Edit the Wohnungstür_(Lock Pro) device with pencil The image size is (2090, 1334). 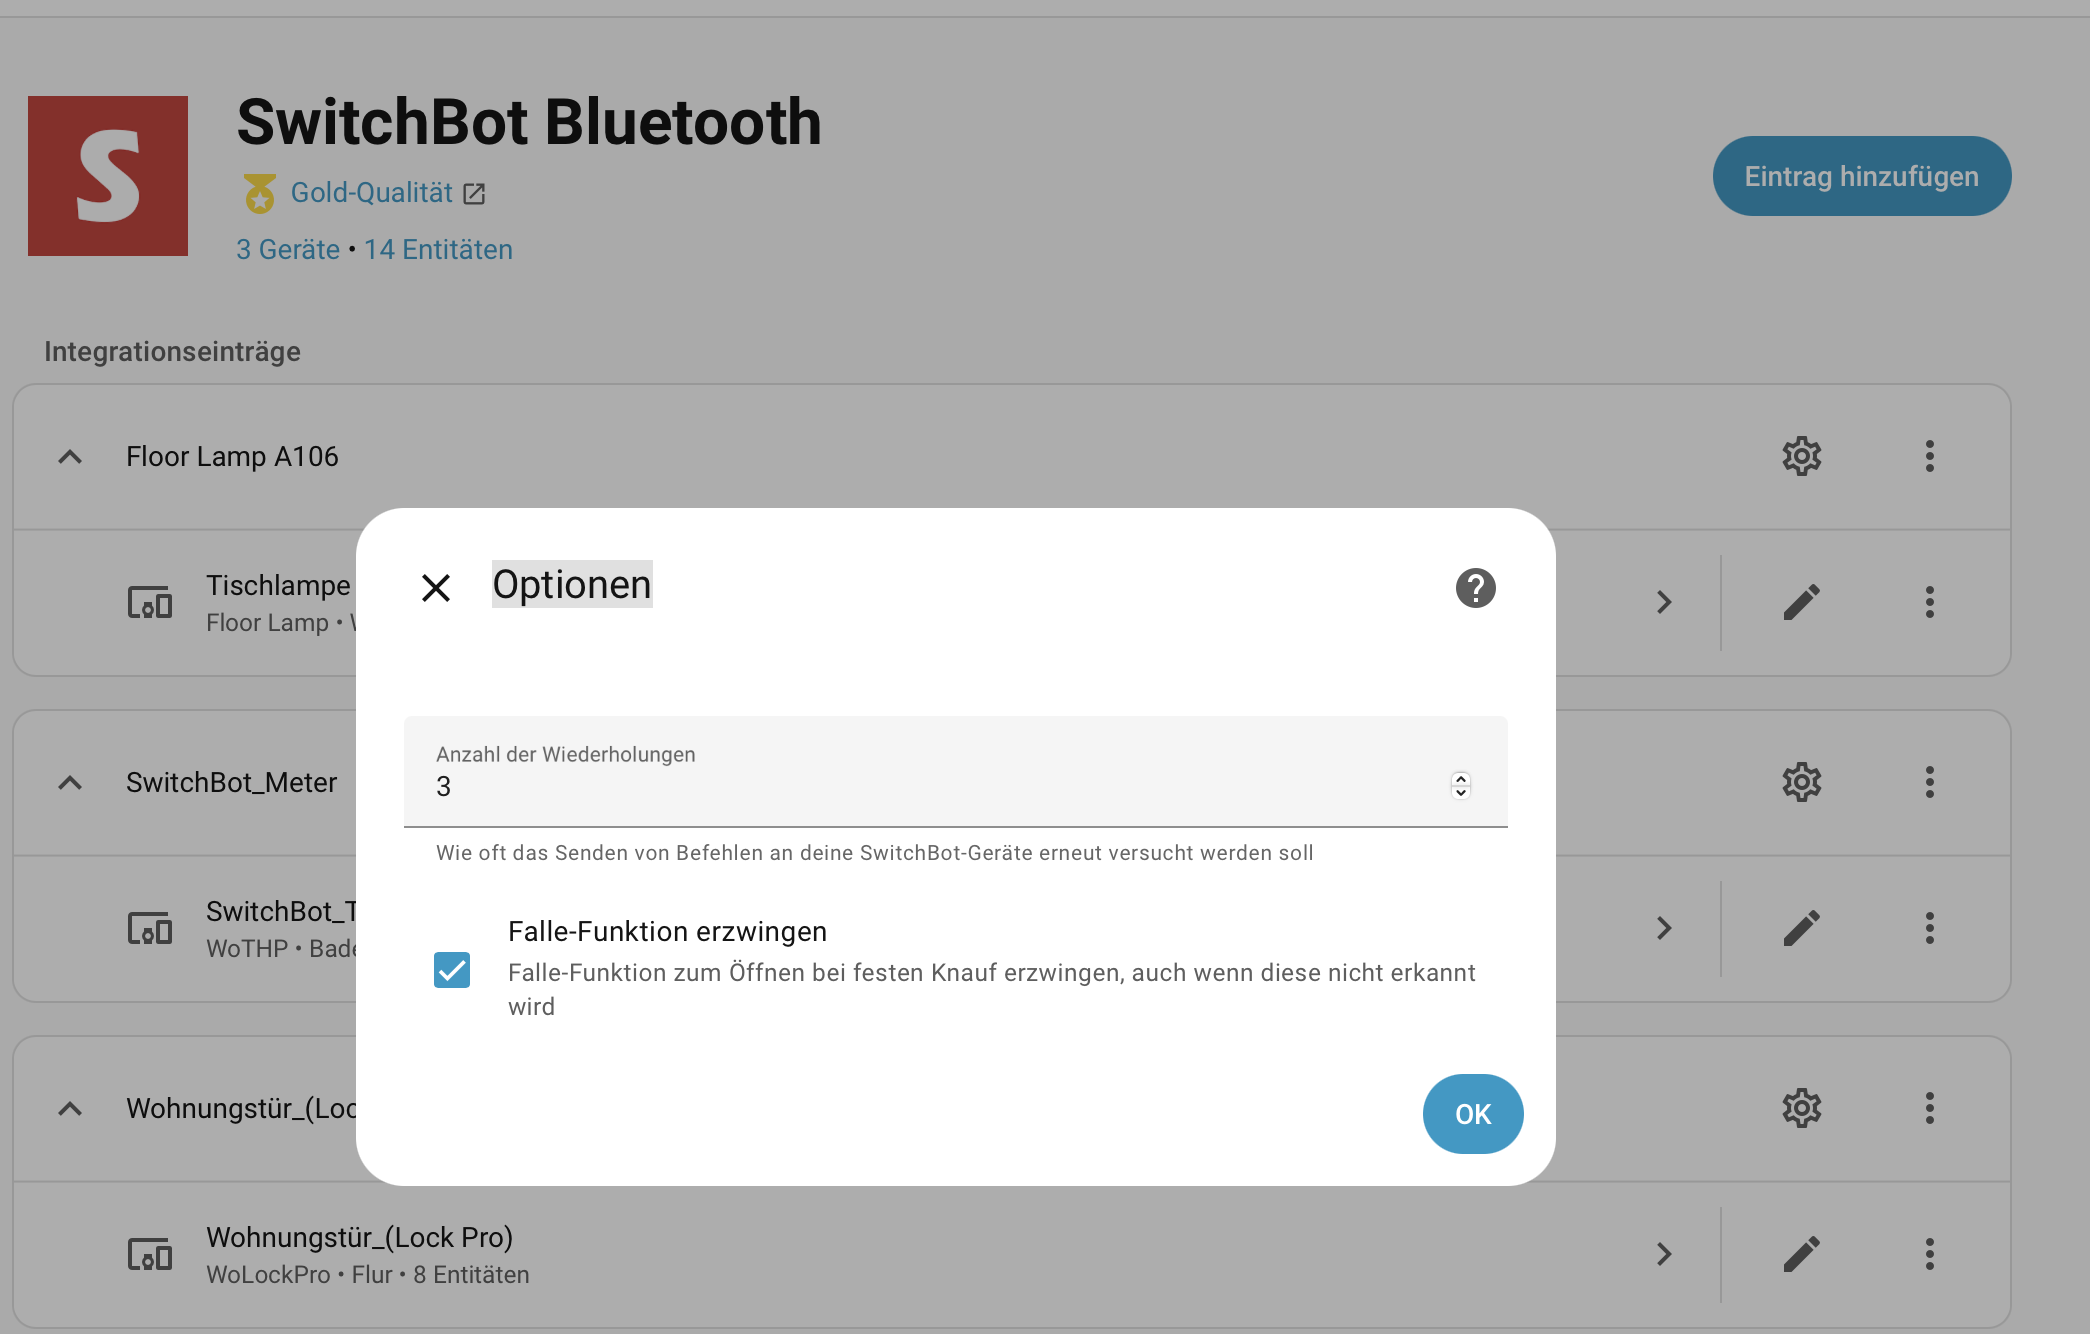(1801, 1254)
